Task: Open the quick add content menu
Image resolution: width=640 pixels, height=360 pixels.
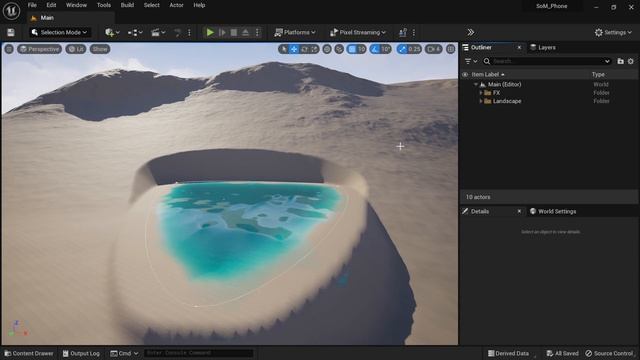Action: pyautogui.click(x=112, y=33)
